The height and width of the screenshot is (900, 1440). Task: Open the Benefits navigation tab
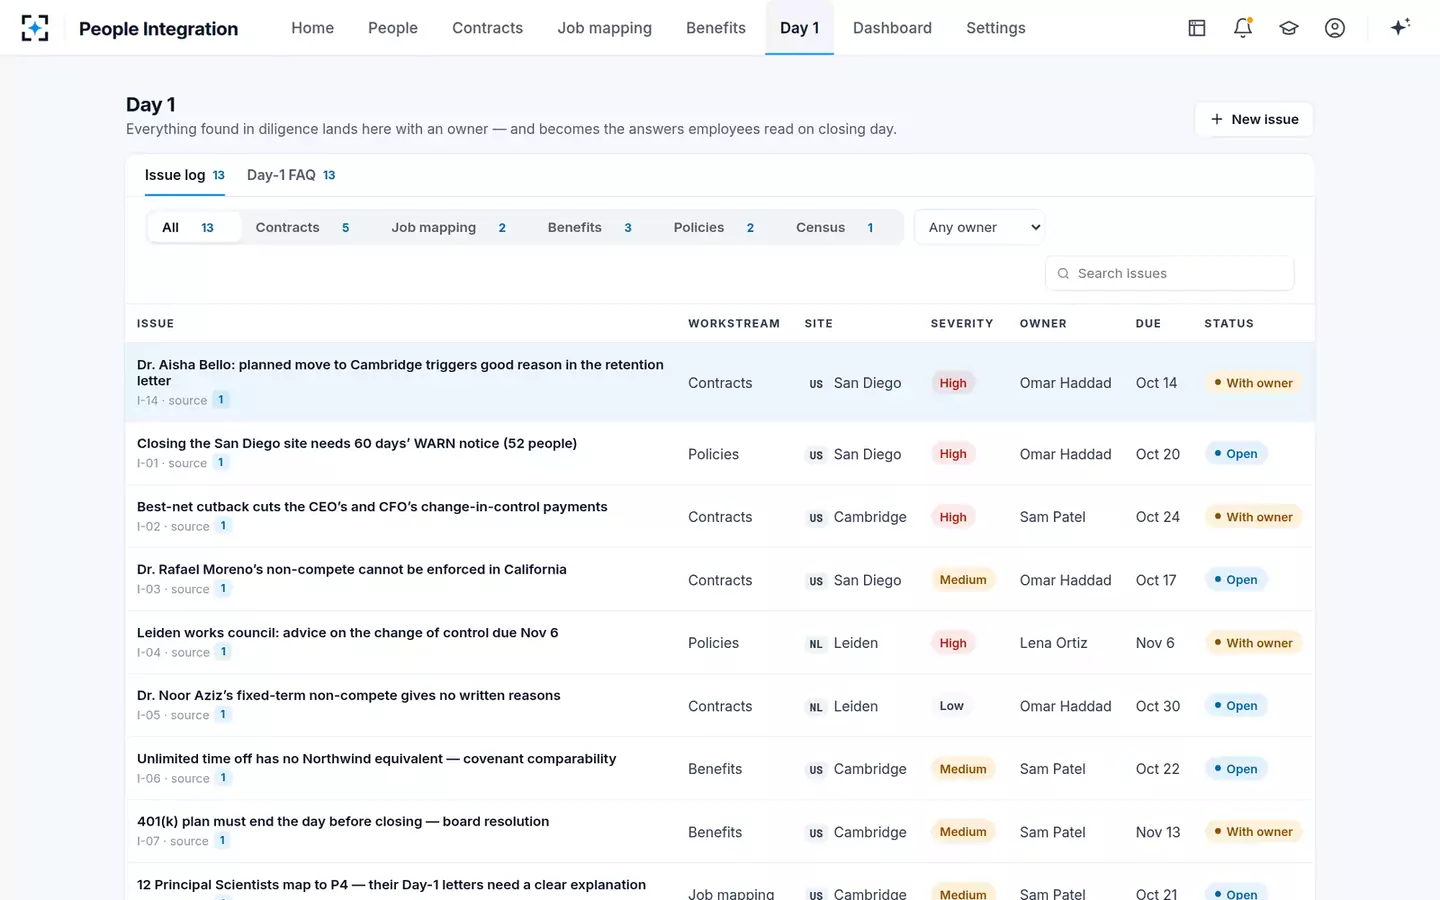point(716,28)
